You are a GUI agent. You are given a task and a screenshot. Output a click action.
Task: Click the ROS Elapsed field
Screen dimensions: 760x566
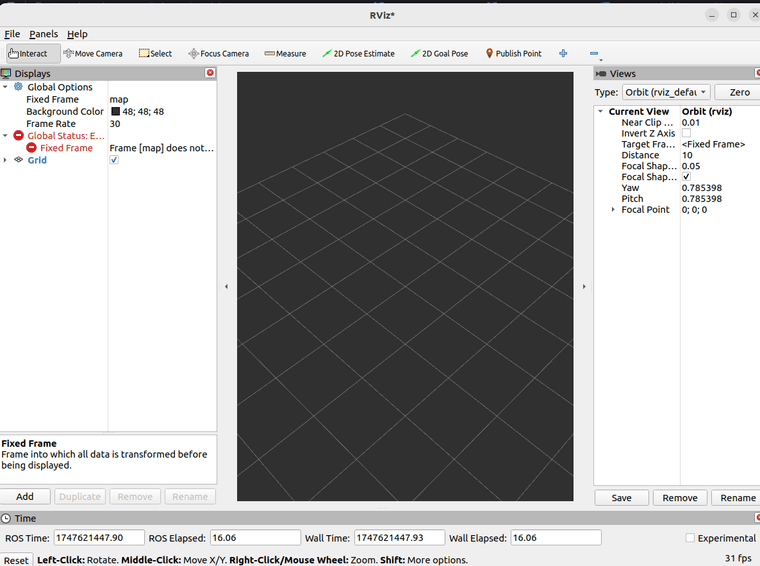click(x=255, y=538)
